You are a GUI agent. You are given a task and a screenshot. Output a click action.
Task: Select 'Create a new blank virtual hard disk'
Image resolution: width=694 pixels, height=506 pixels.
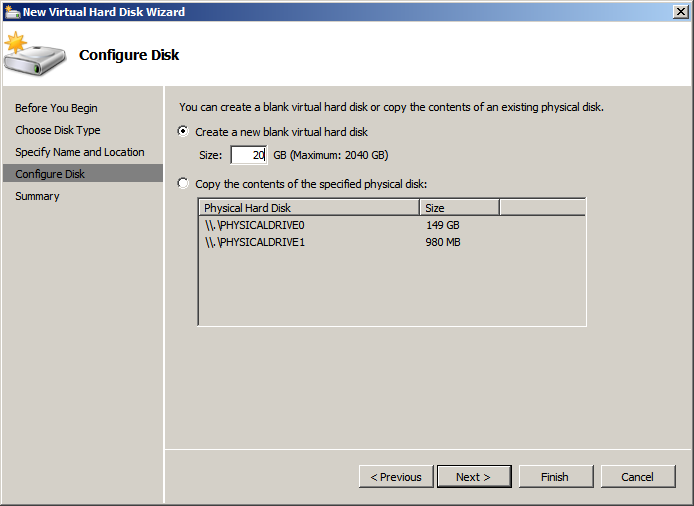[182, 131]
